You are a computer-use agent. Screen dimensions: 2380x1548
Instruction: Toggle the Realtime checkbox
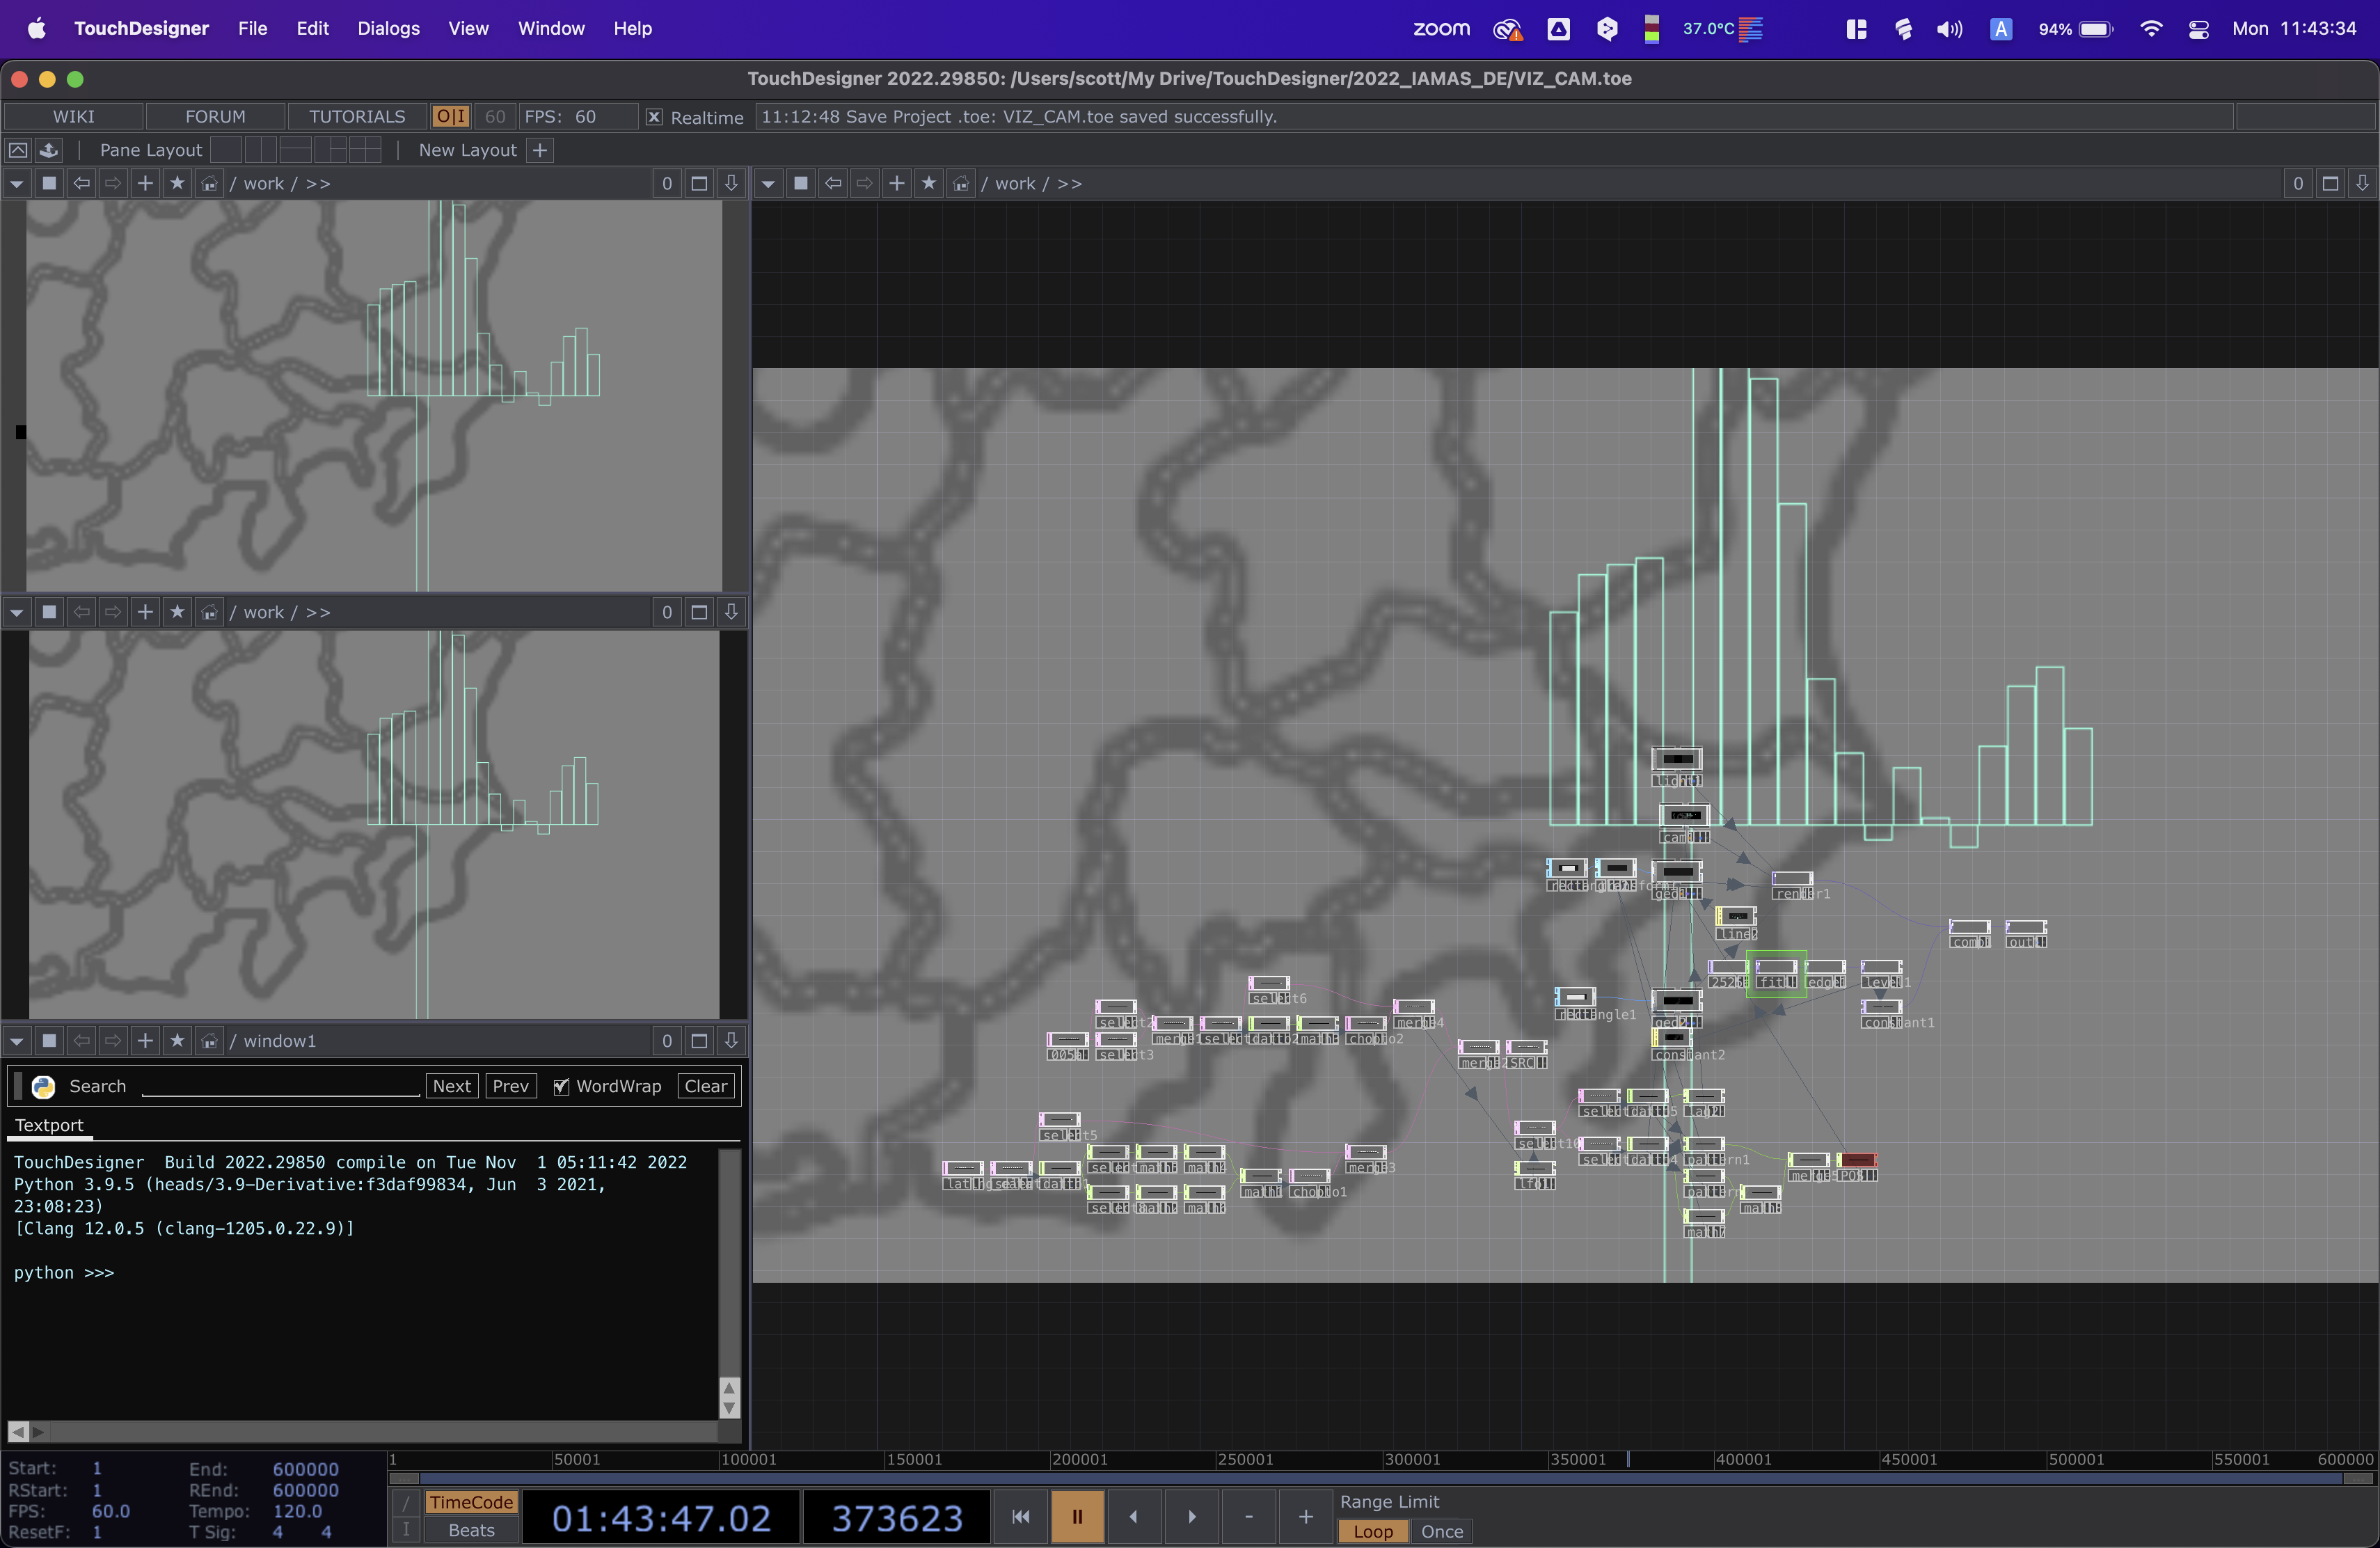654,117
